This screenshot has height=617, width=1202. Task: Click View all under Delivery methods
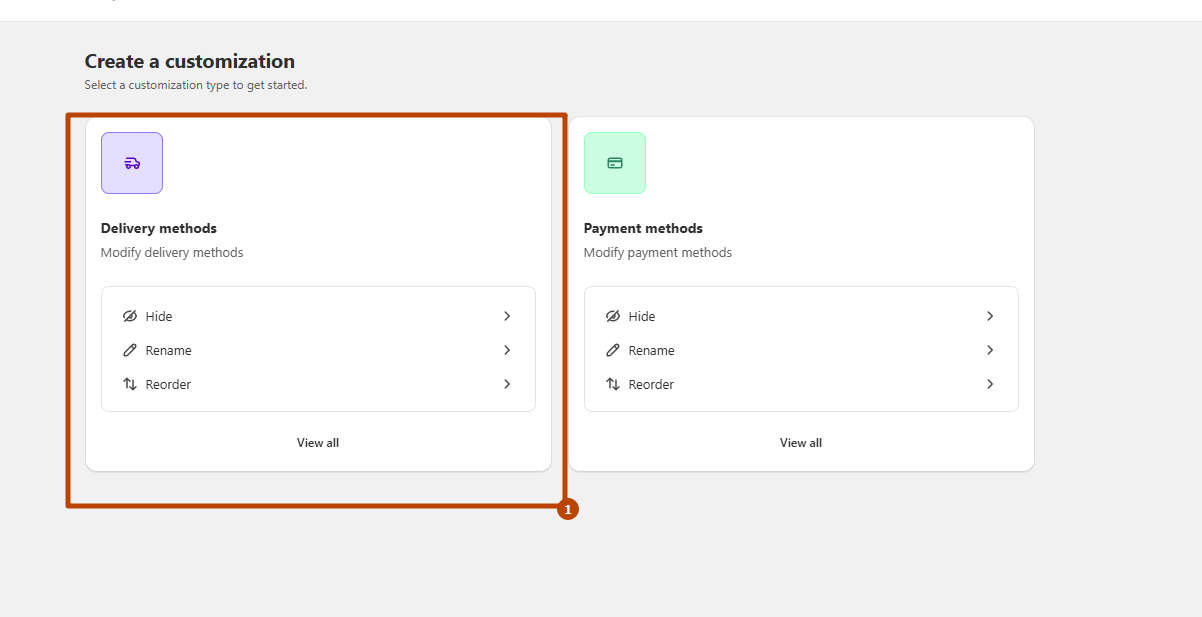click(318, 443)
